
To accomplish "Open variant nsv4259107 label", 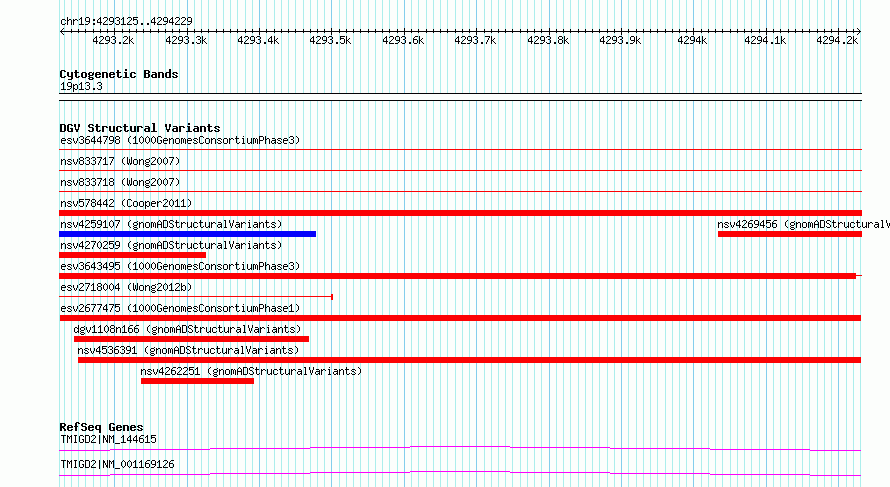I will pos(171,224).
